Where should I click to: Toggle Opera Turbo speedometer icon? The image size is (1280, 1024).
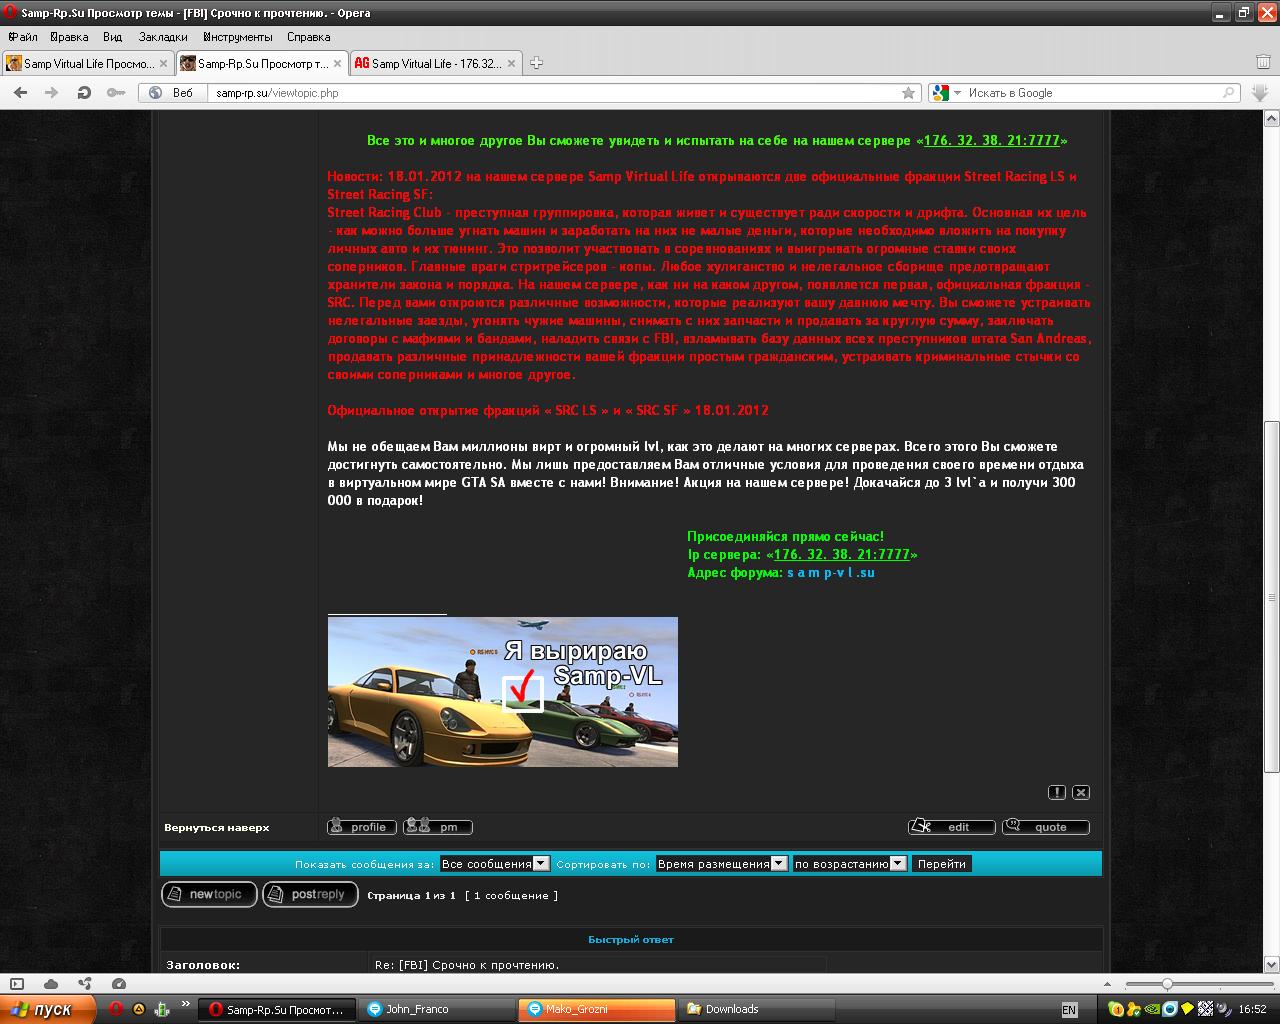click(x=119, y=984)
